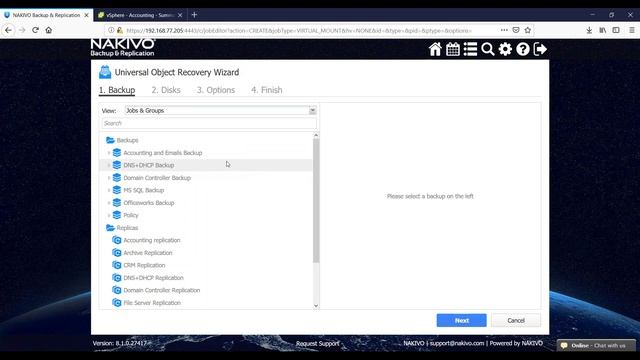This screenshot has width=640, height=360.
Task: Click the log out arrow icon
Action: tap(540, 49)
